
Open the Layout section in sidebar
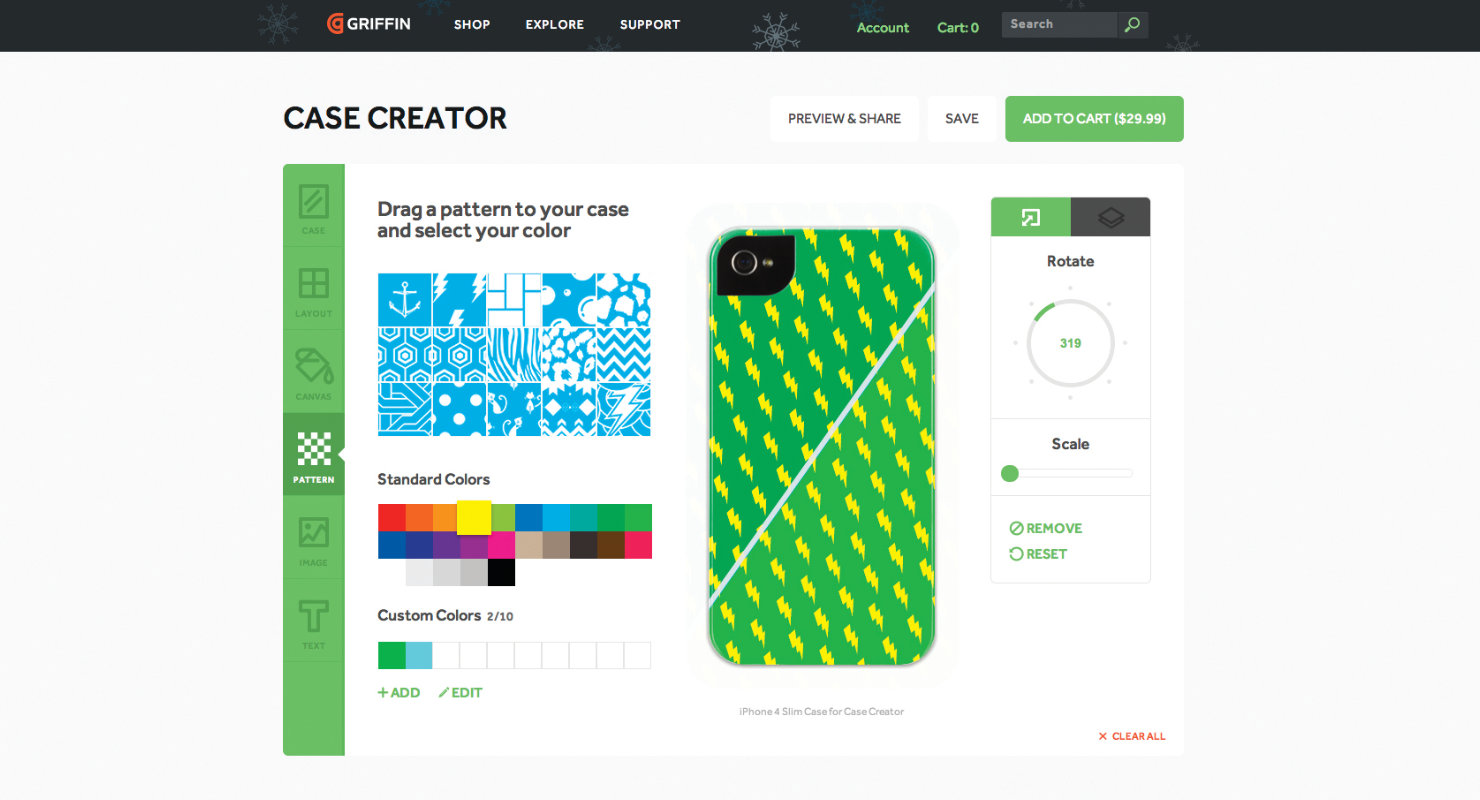[314, 289]
